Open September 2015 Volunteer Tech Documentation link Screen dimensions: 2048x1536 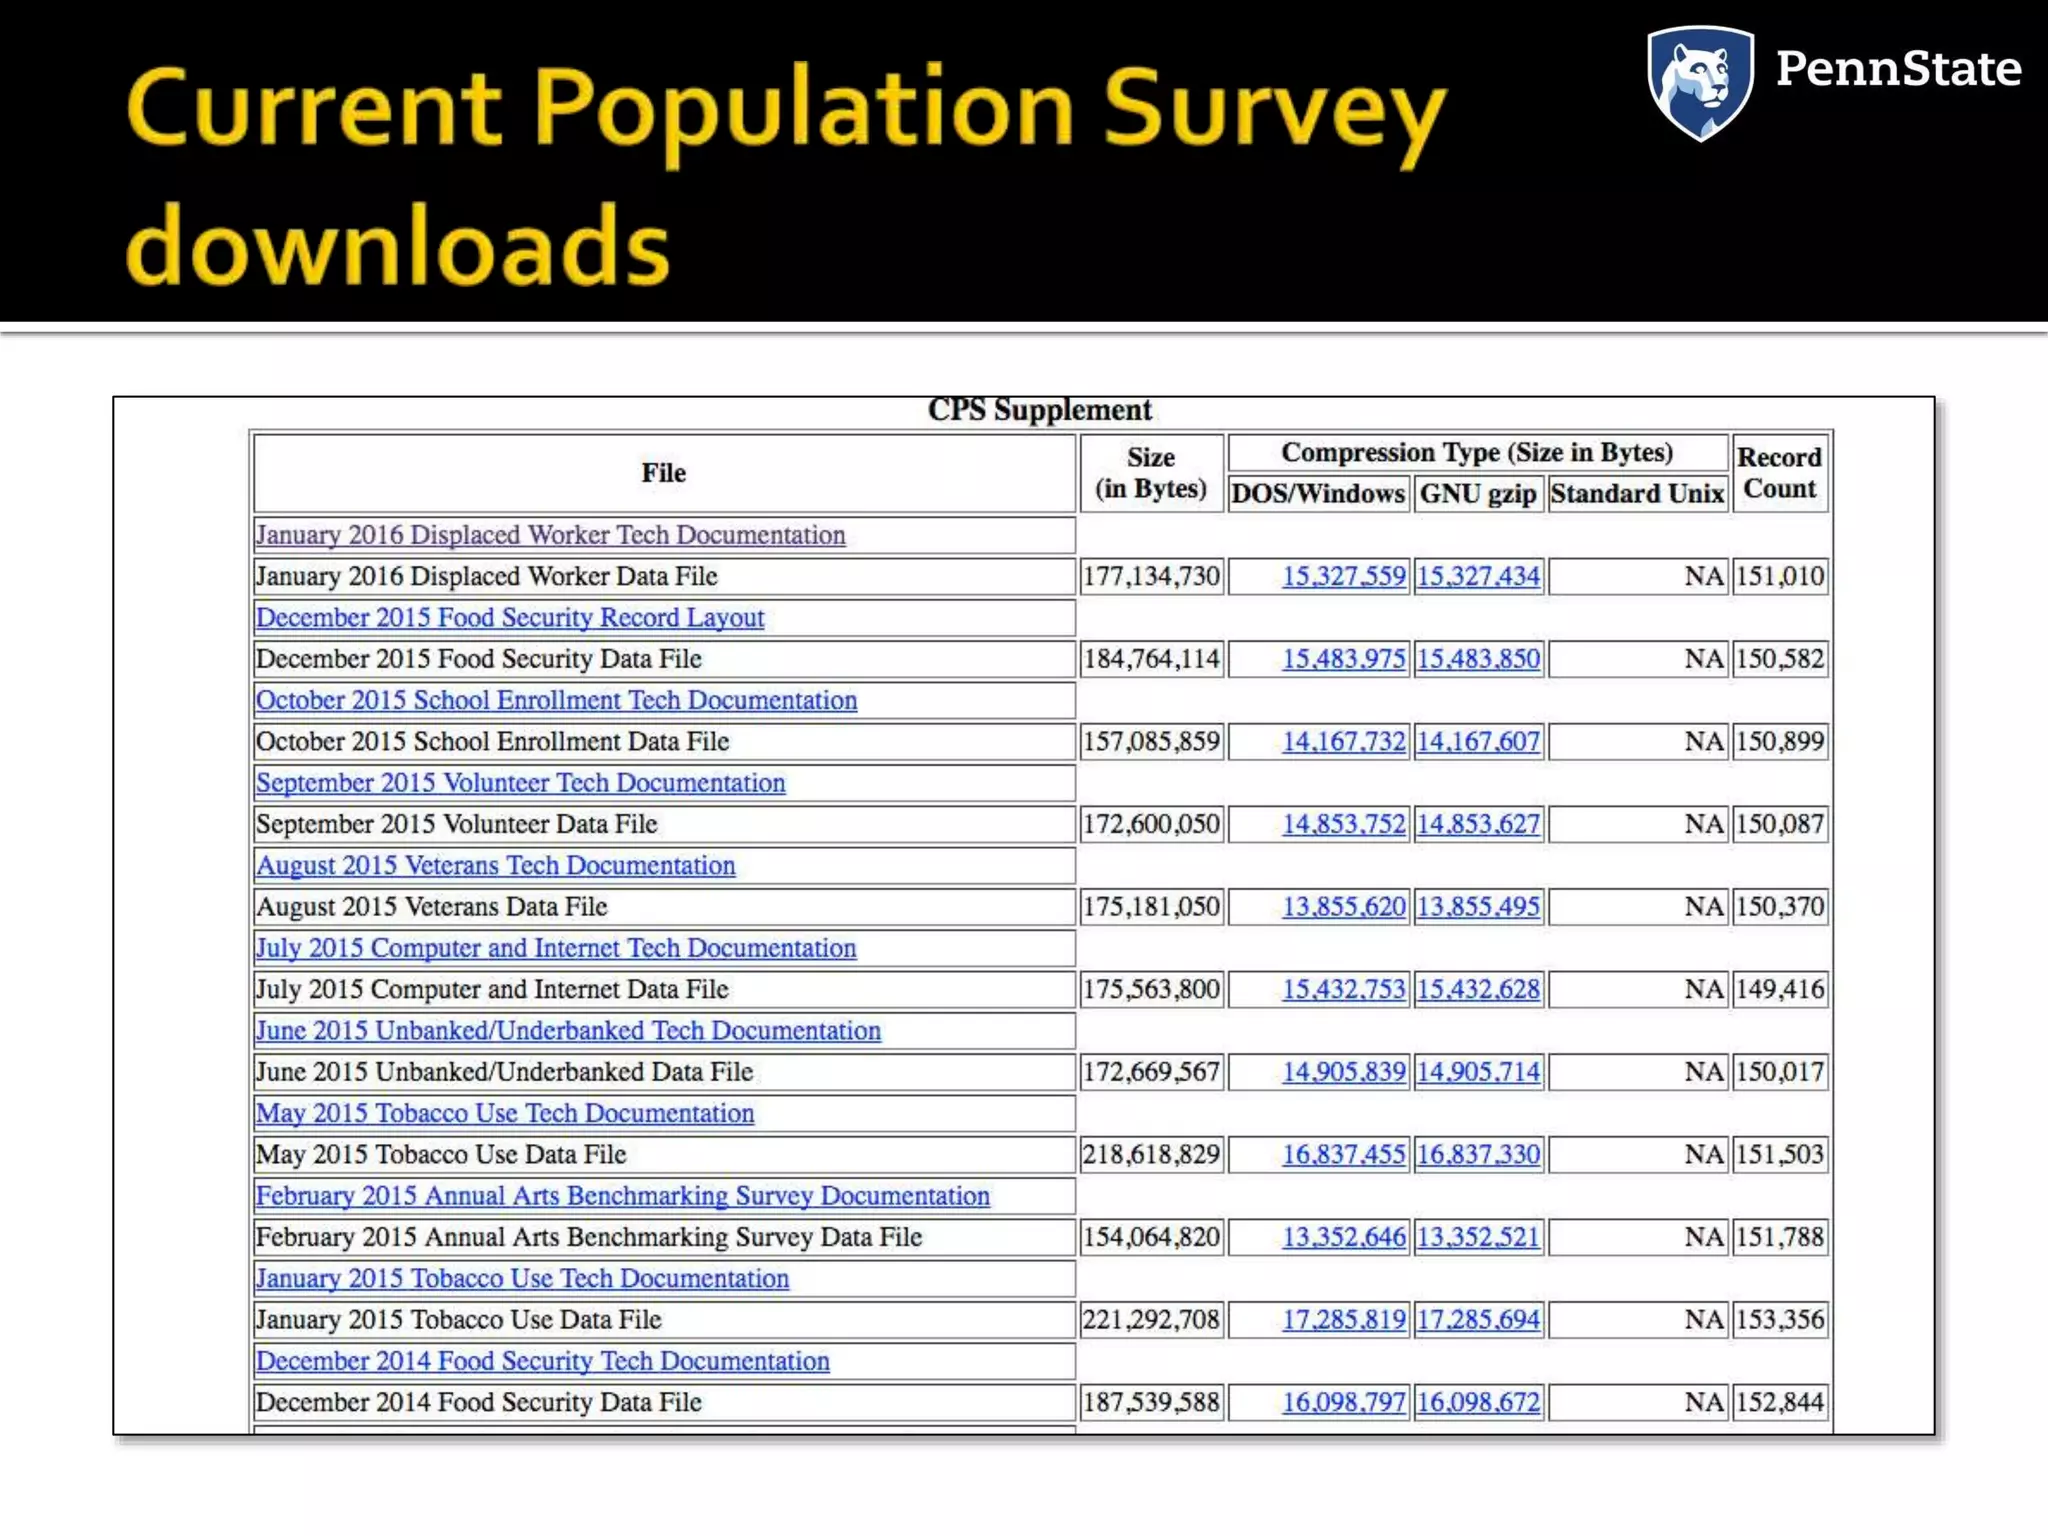coord(520,783)
